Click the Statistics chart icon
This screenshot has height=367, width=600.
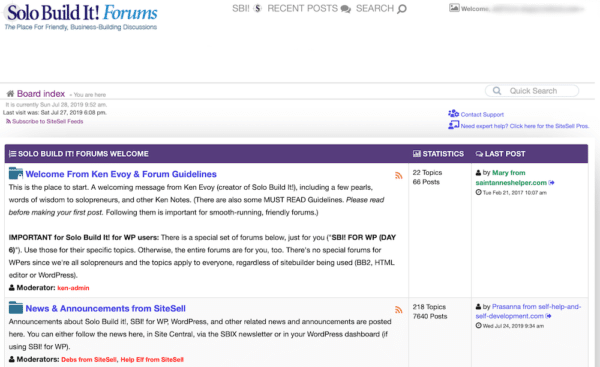click(417, 154)
